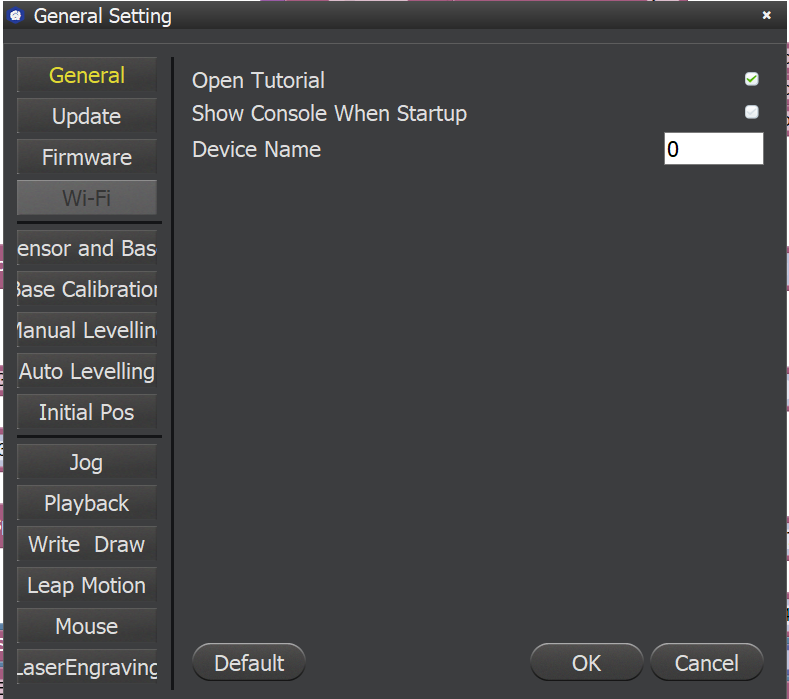The width and height of the screenshot is (789, 699).
Task: Select the Playback settings tab
Action: pos(87,504)
